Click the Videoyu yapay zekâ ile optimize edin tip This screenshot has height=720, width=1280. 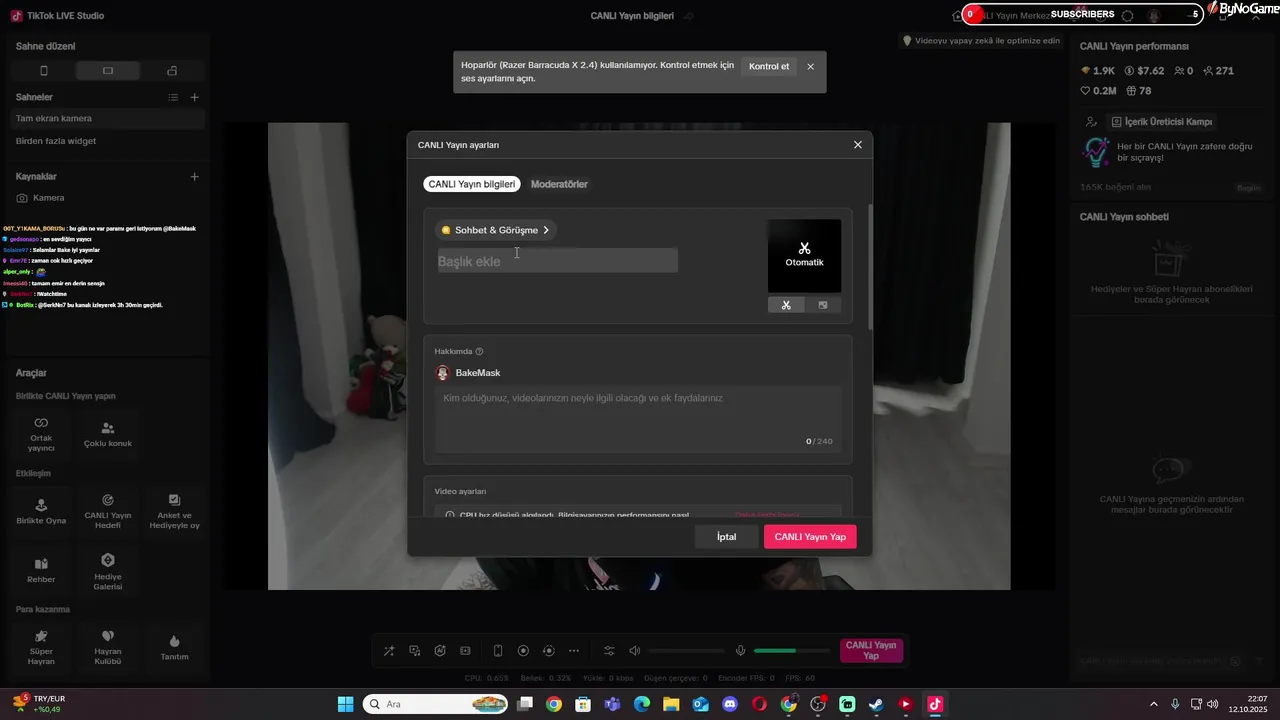(x=981, y=41)
